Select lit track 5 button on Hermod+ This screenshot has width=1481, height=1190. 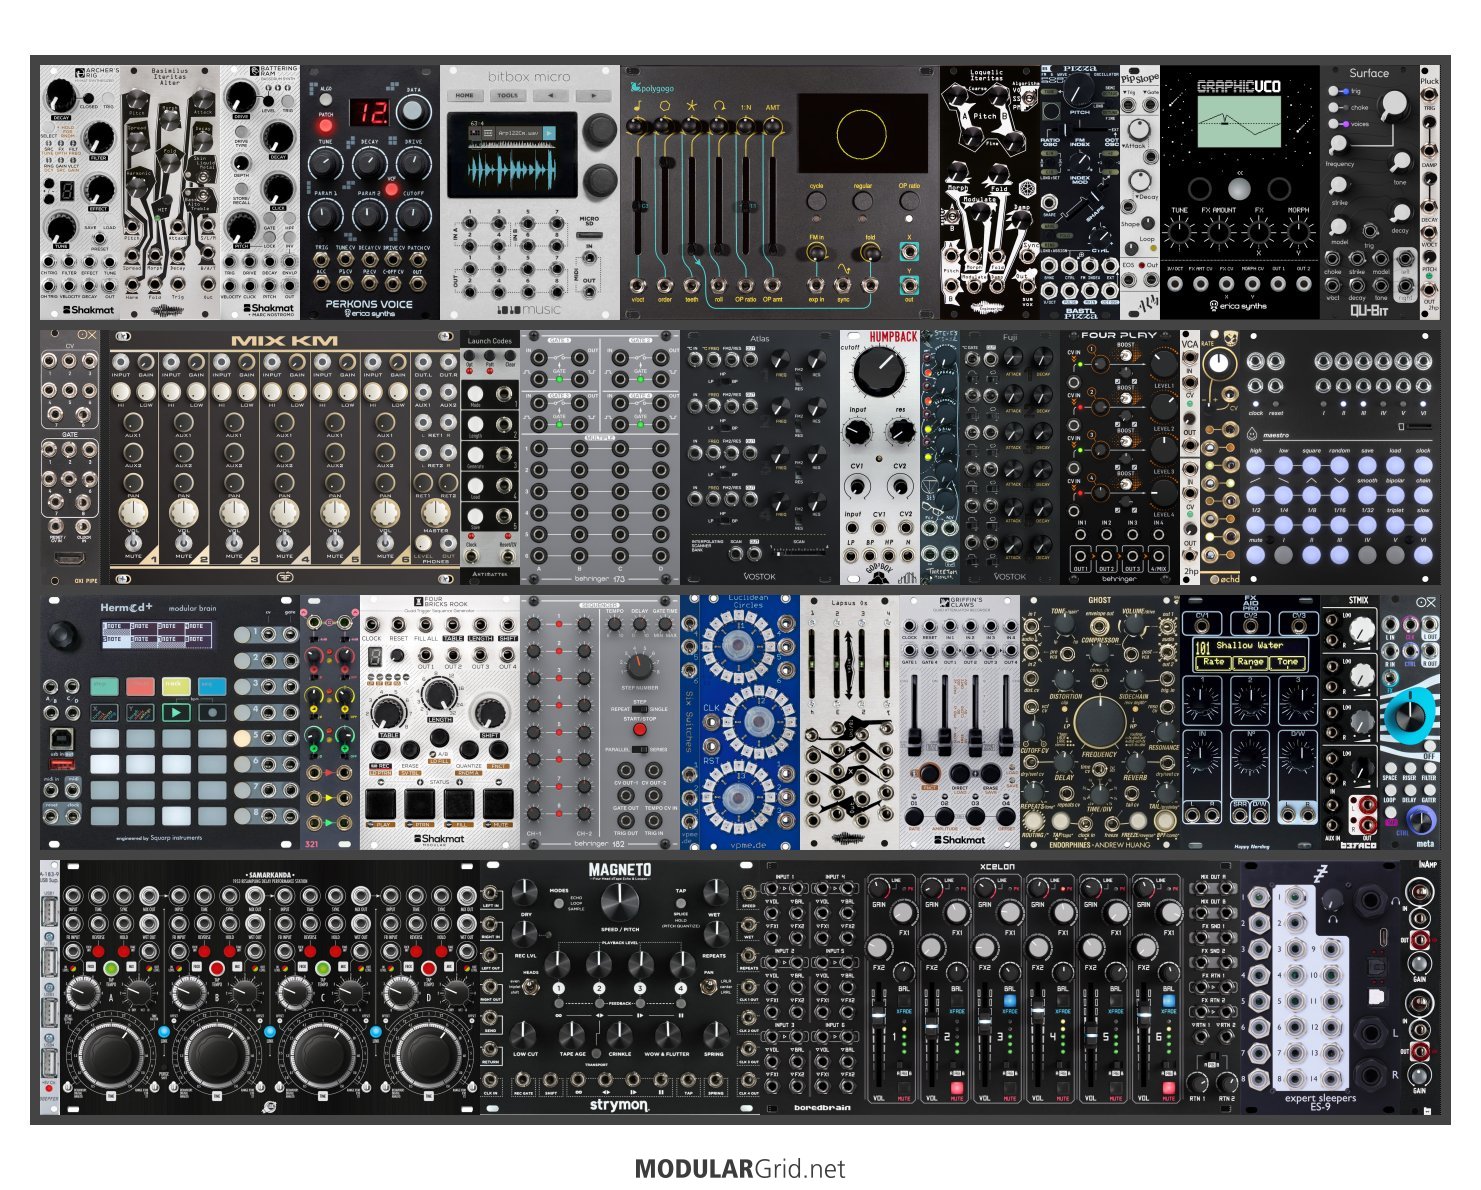[x=243, y=738]
